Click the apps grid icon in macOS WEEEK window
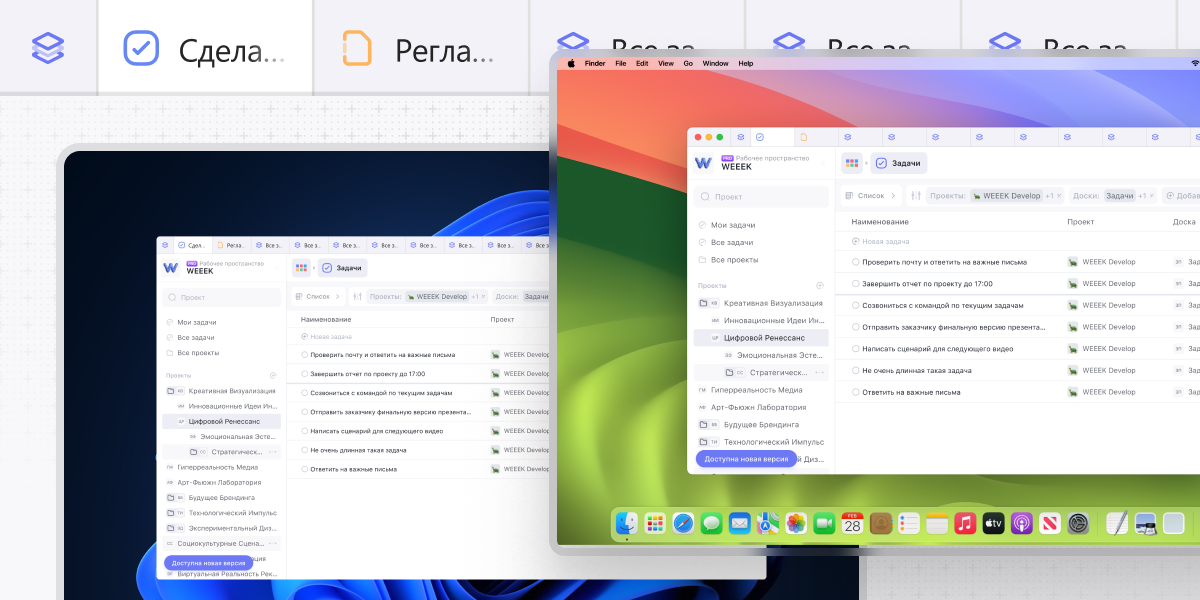Viewport: 1200px width, 600px height. 851,163
